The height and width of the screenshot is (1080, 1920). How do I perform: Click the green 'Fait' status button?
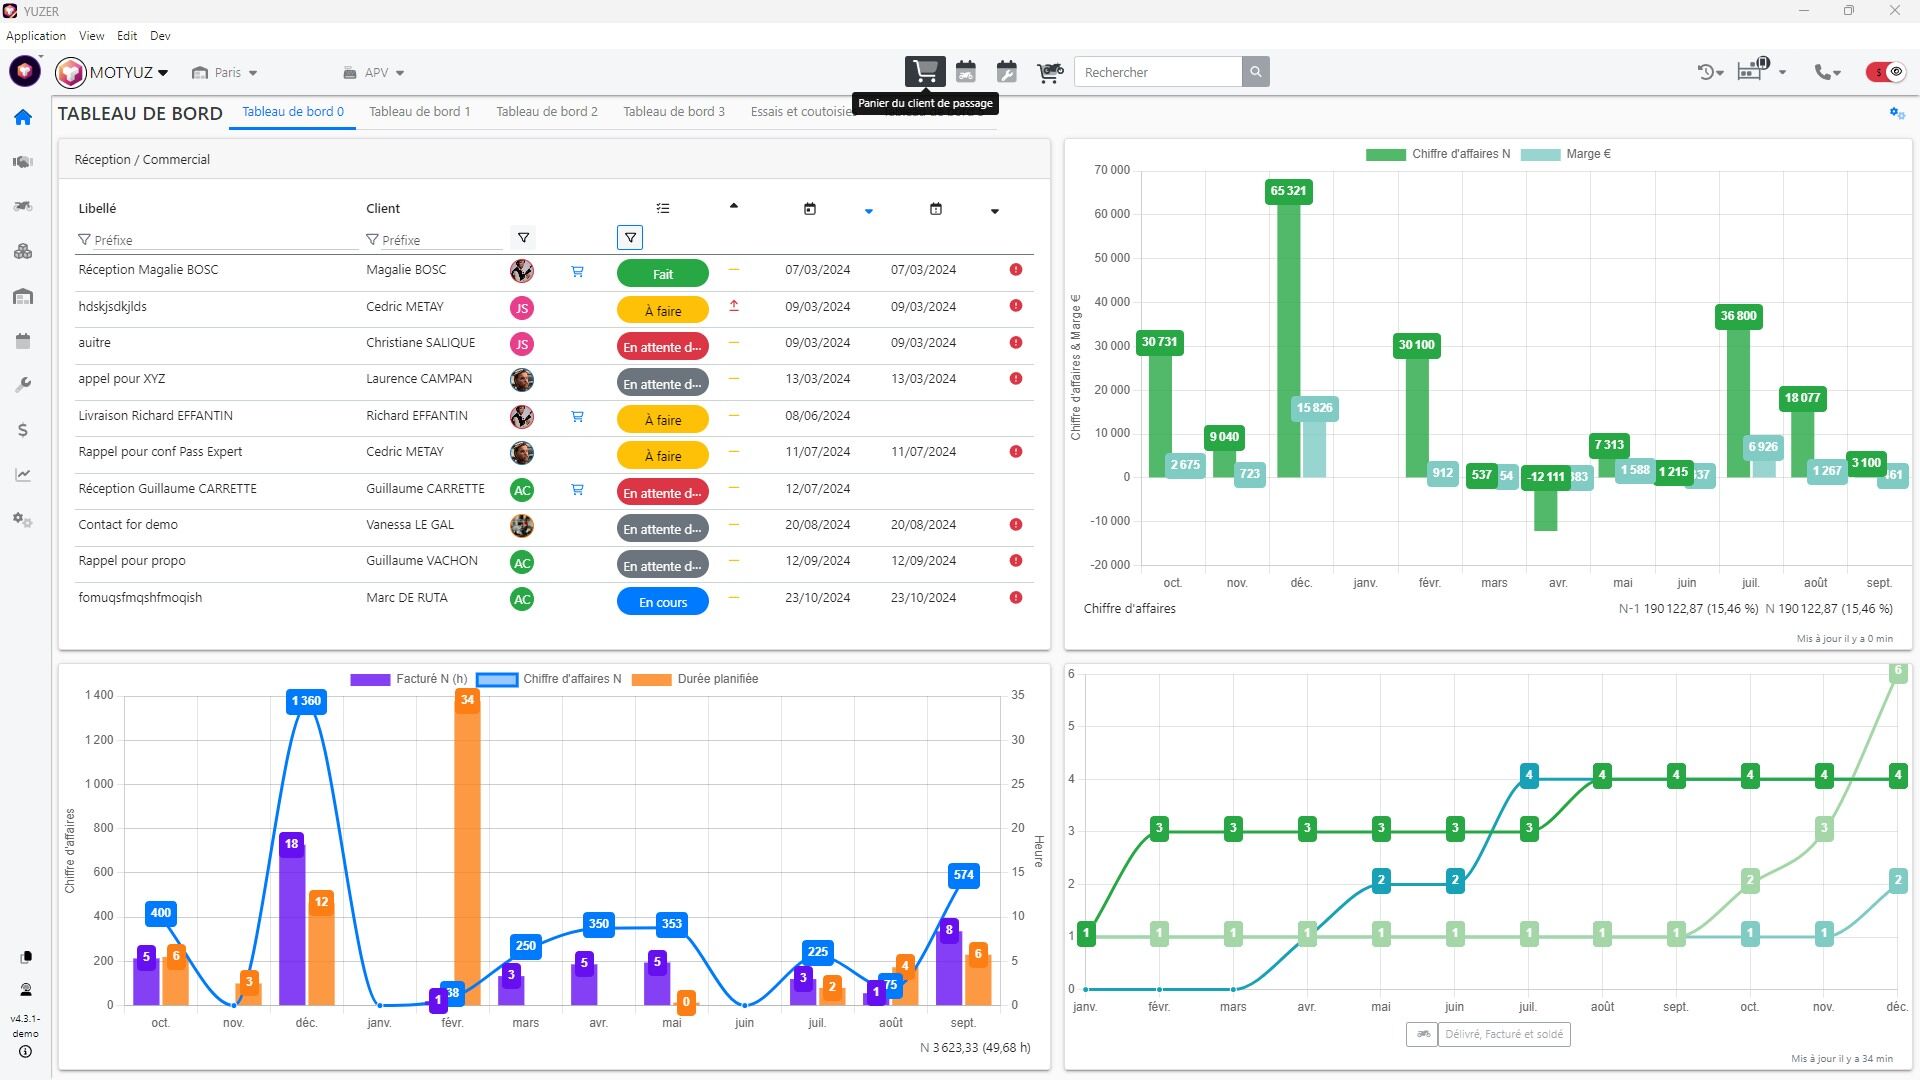click(x=662, y=274)
